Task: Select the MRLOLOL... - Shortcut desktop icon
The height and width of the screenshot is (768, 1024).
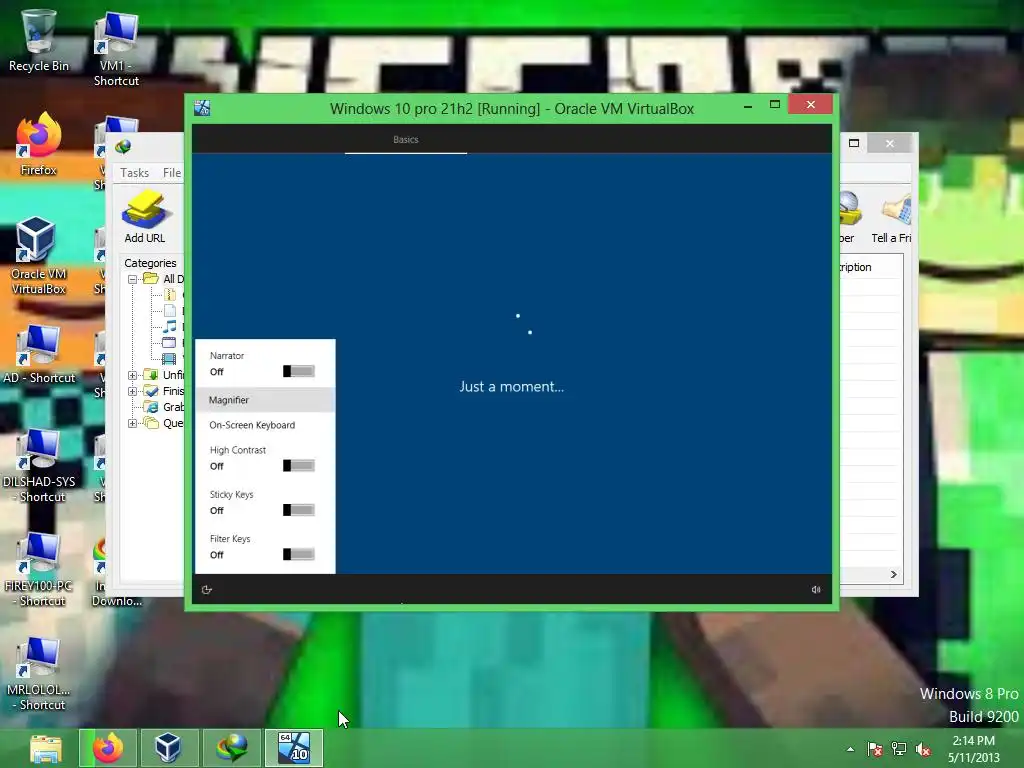Action: click(x=39, y=674)
